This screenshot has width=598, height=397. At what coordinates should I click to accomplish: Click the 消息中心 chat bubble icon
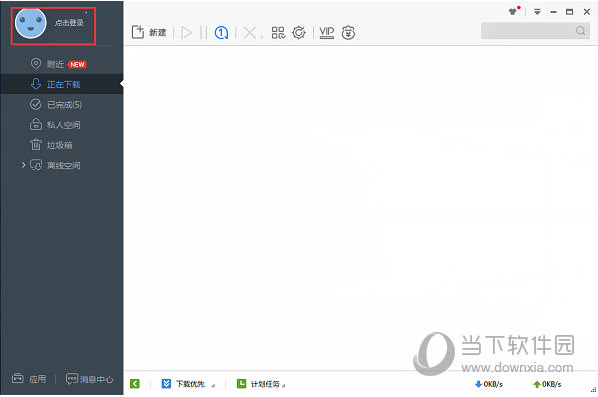tap(72, 378)
